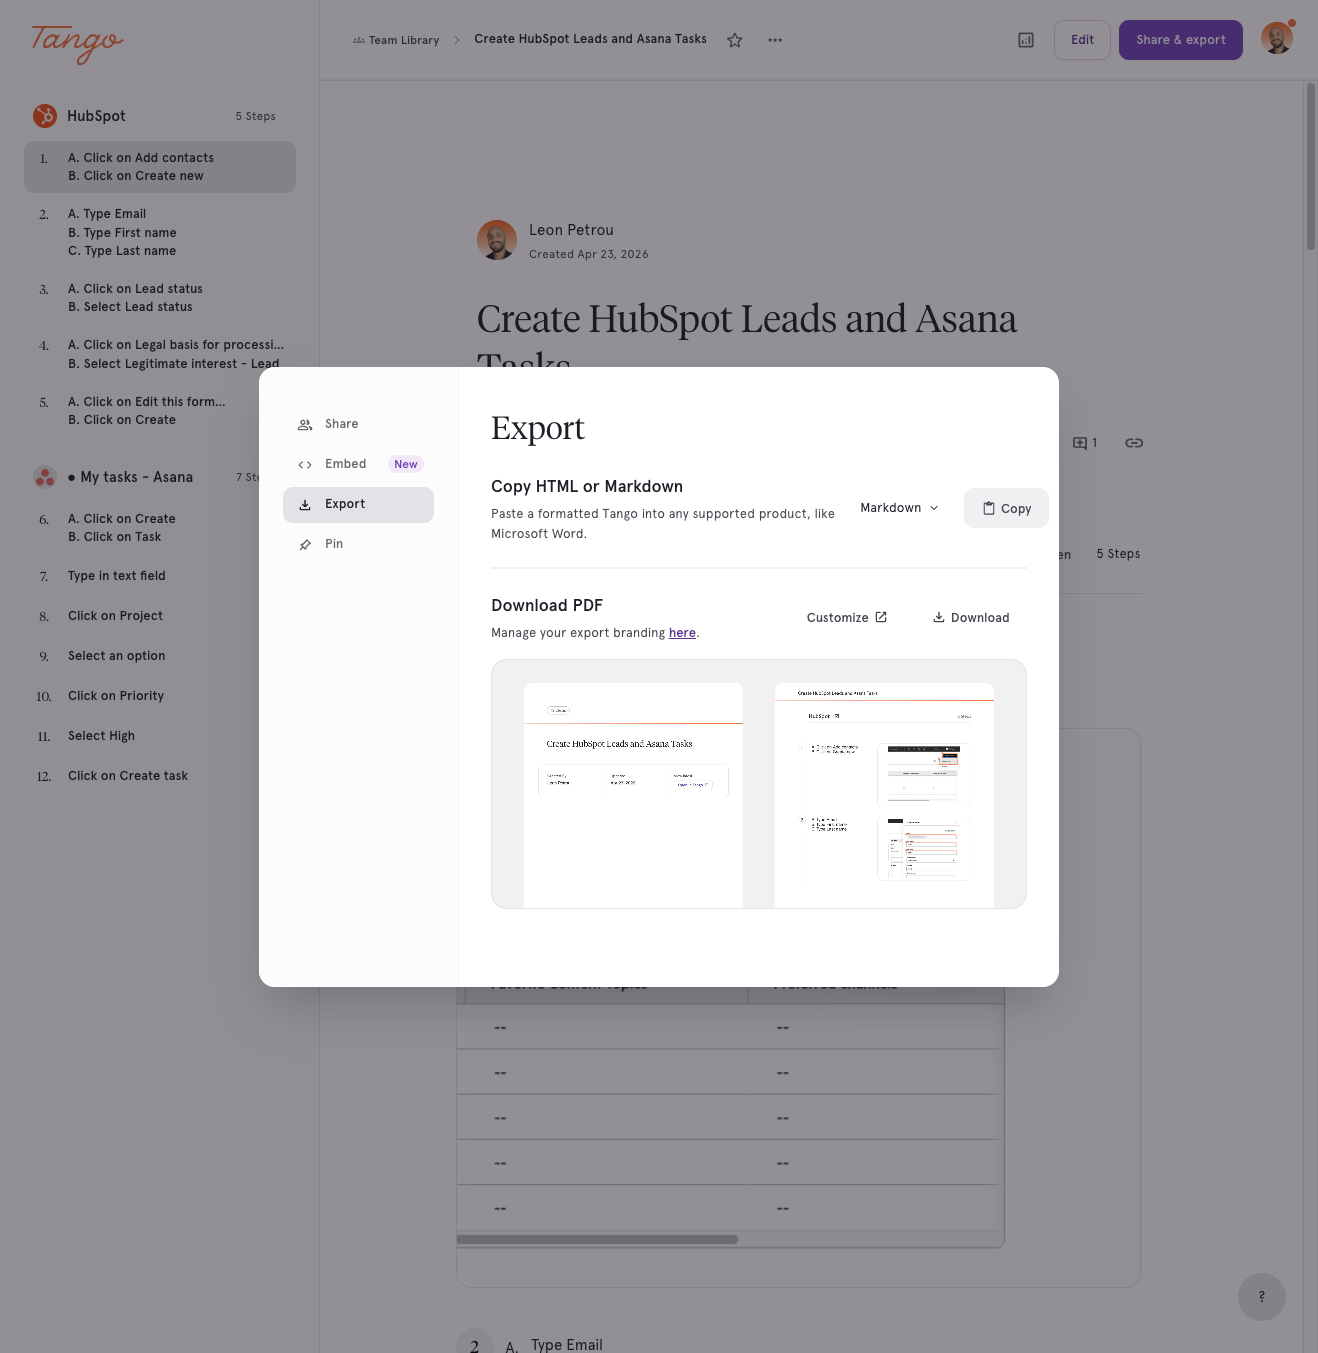Viewport: 1318px width, 1353px height.
Task: Open the Embed tab
Action: click(x=358, y=464)
